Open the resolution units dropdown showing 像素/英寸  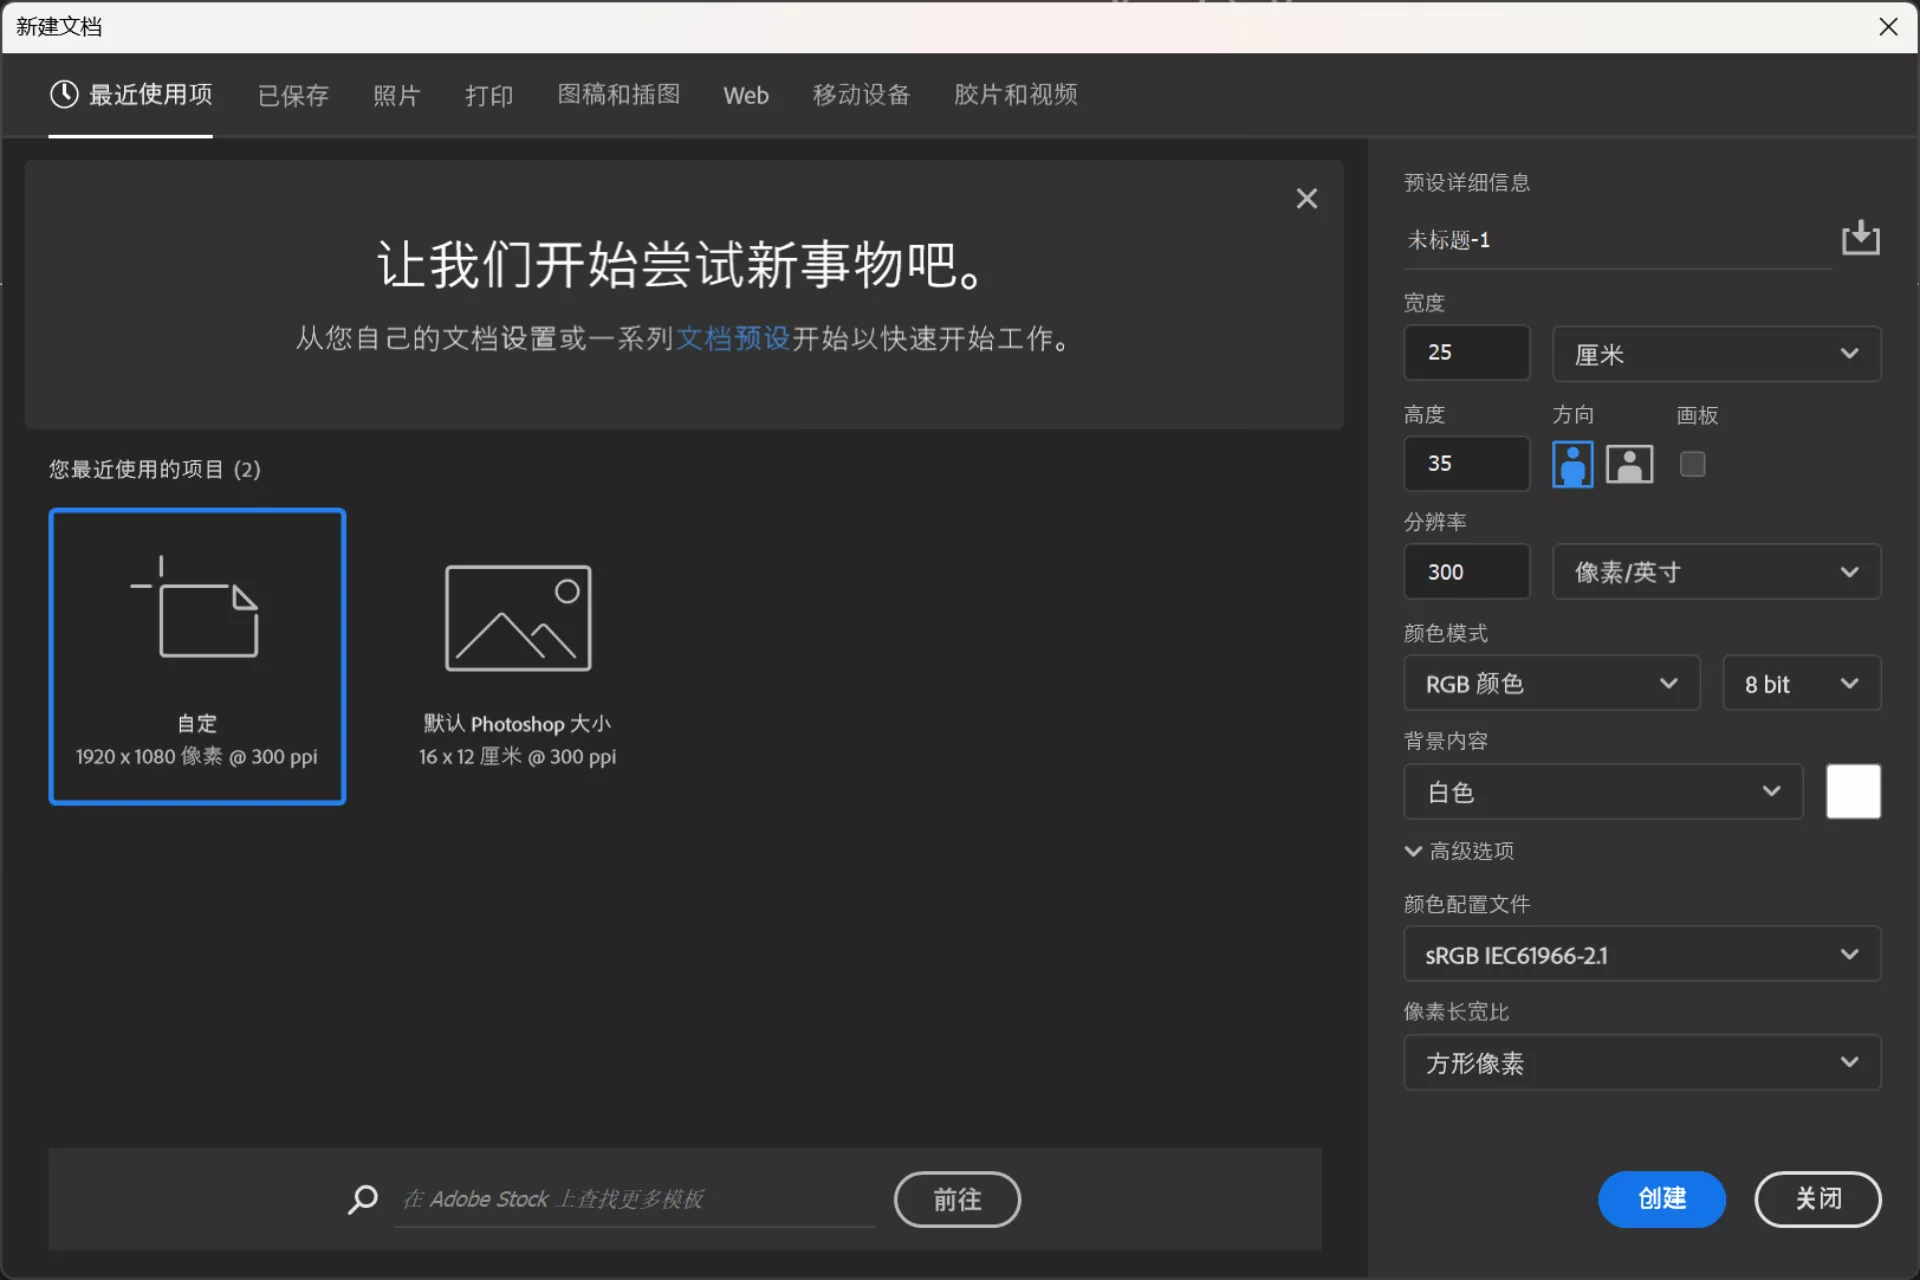pyautogui.click(x=1716, y=571)
